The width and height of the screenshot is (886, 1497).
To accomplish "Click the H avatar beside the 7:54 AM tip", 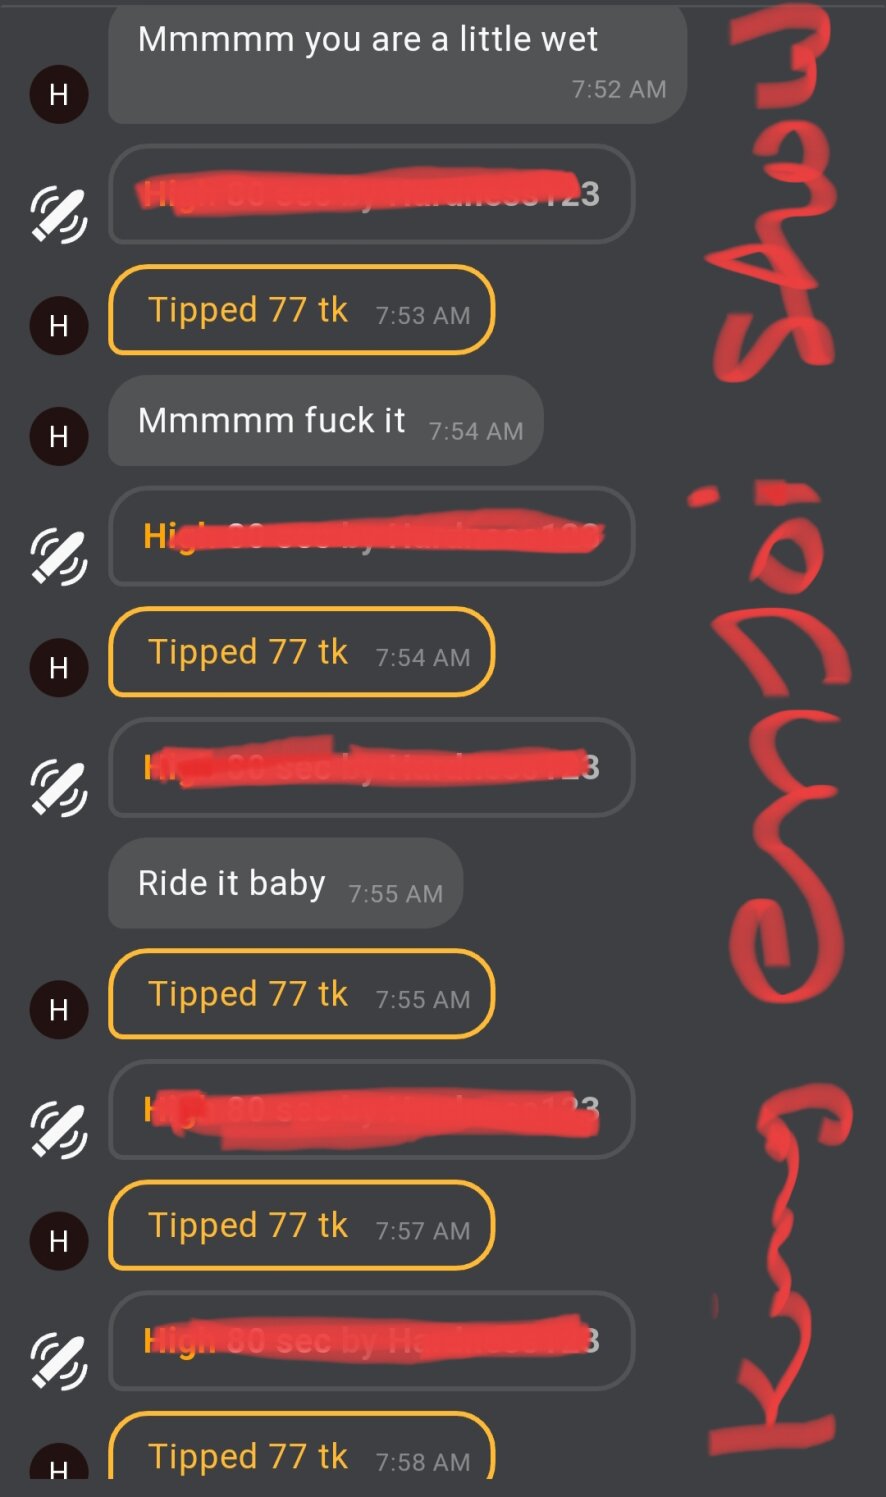I will pyautogui.click(x=59, y=667).
